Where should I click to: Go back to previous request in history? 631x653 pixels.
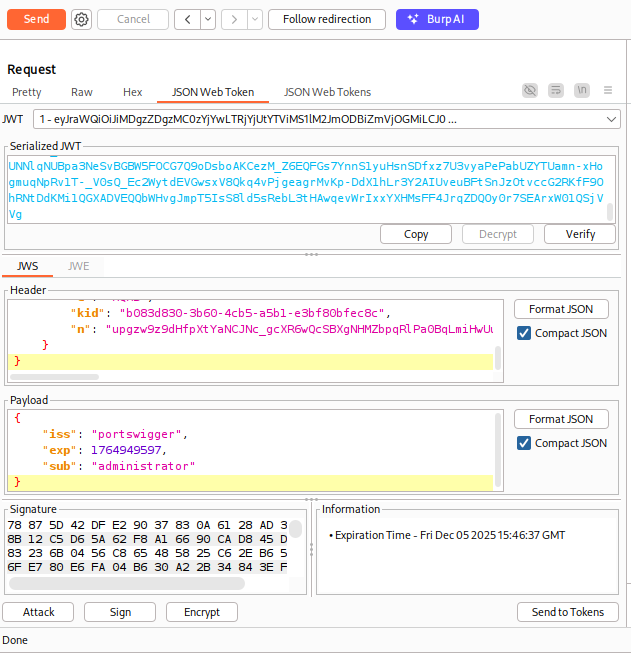point(187,19)
